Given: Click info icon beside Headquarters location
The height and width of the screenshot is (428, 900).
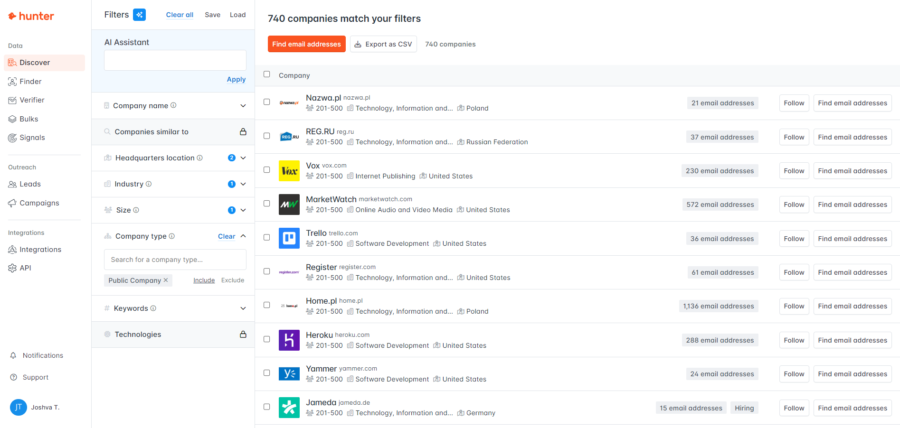Looking at the screenshot, I should click(200, 158).
